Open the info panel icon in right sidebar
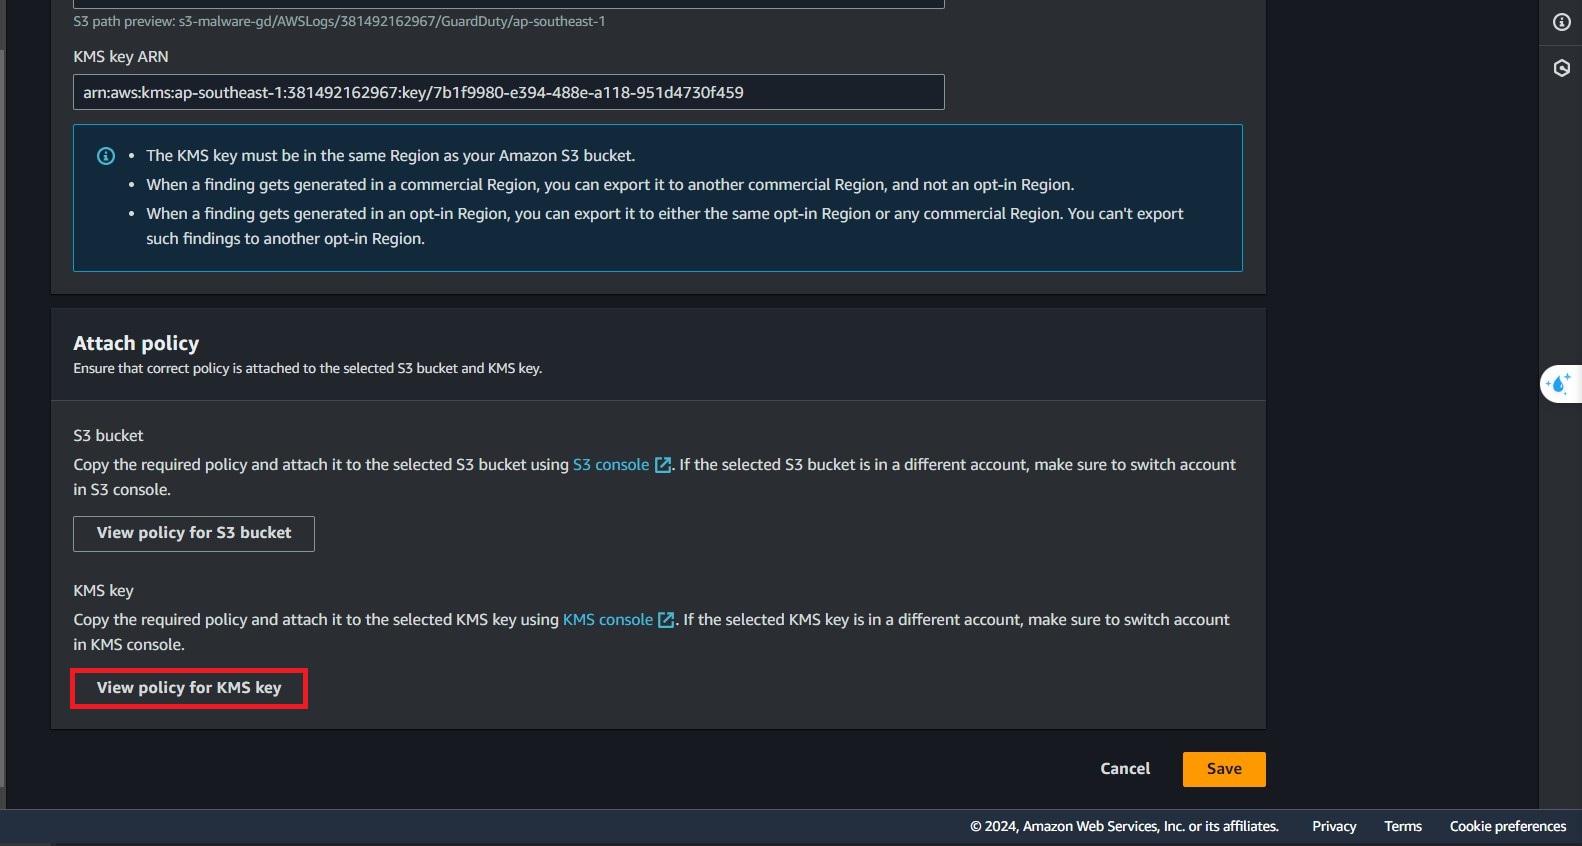This screenshot has height=846, width=1582. 1561,22
